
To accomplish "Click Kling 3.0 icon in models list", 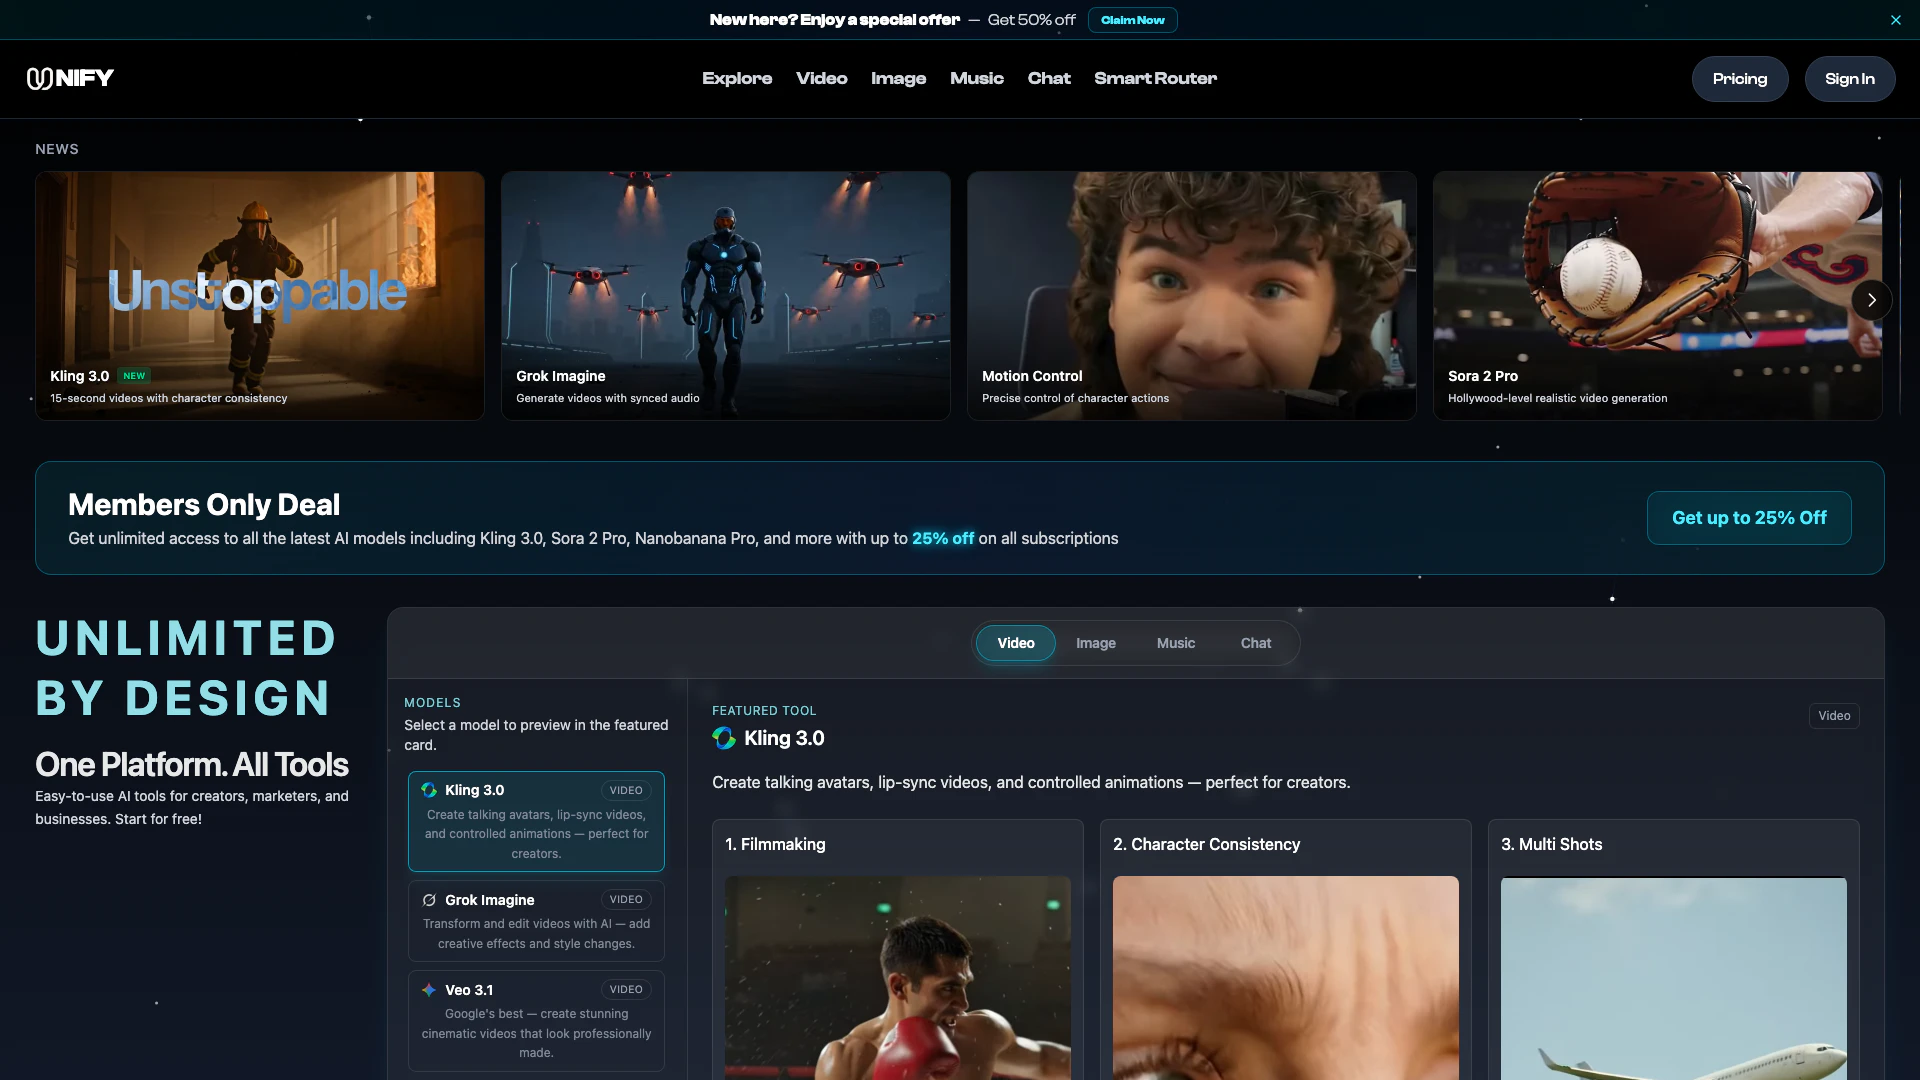I will 429,790.
